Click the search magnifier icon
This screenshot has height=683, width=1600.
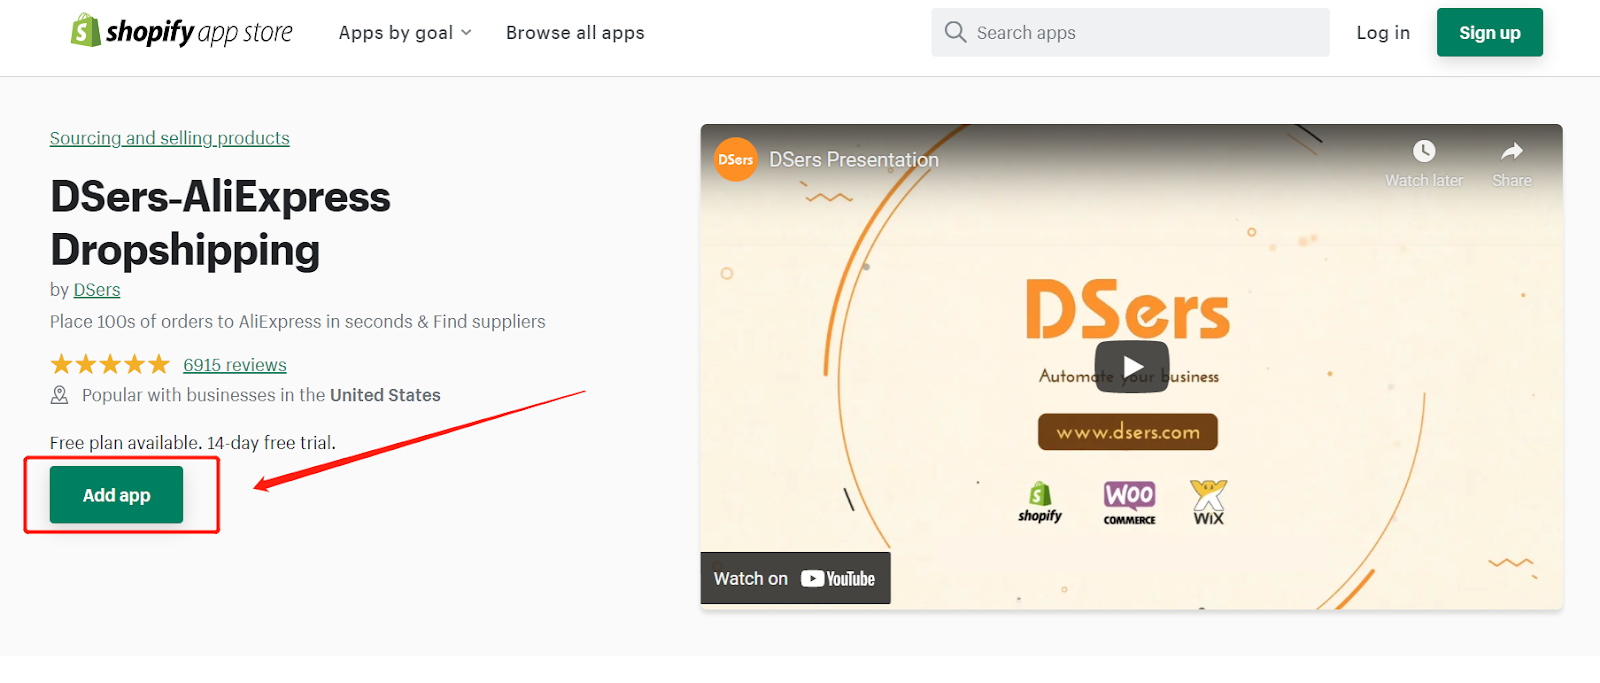955,32
